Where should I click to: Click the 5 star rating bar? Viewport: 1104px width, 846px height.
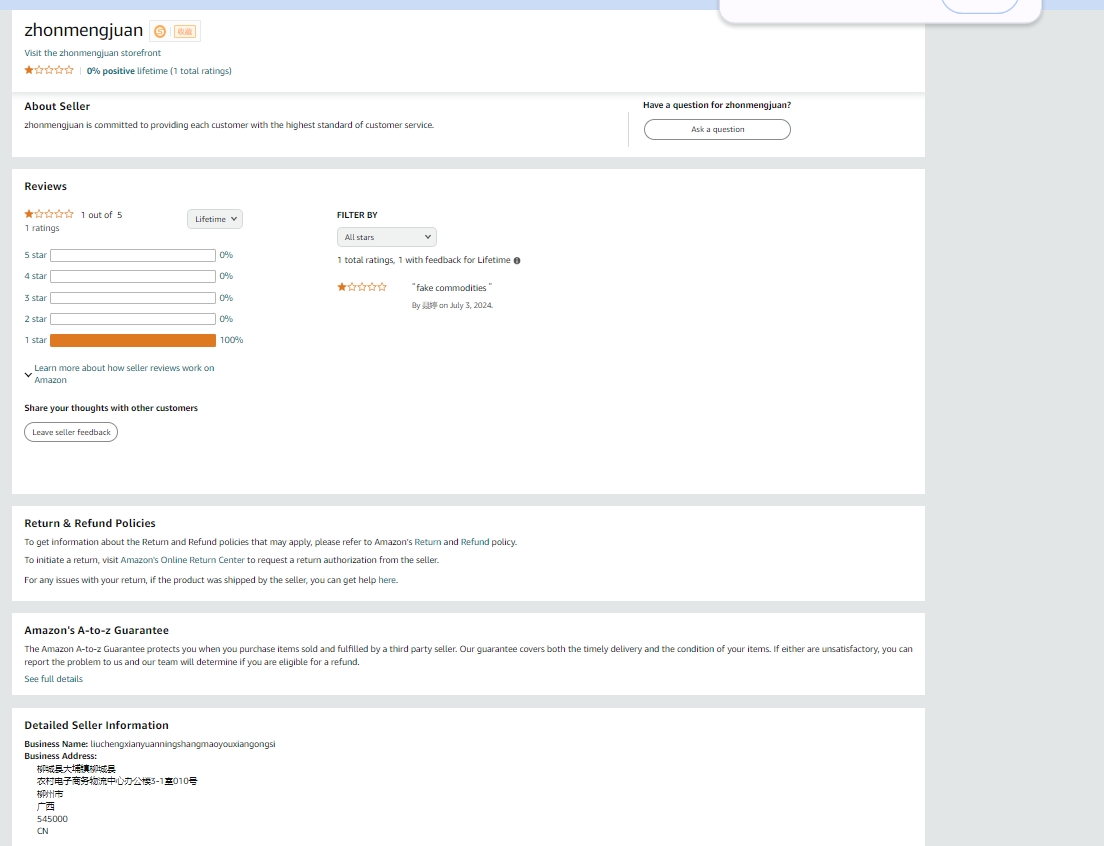[133, 255]
